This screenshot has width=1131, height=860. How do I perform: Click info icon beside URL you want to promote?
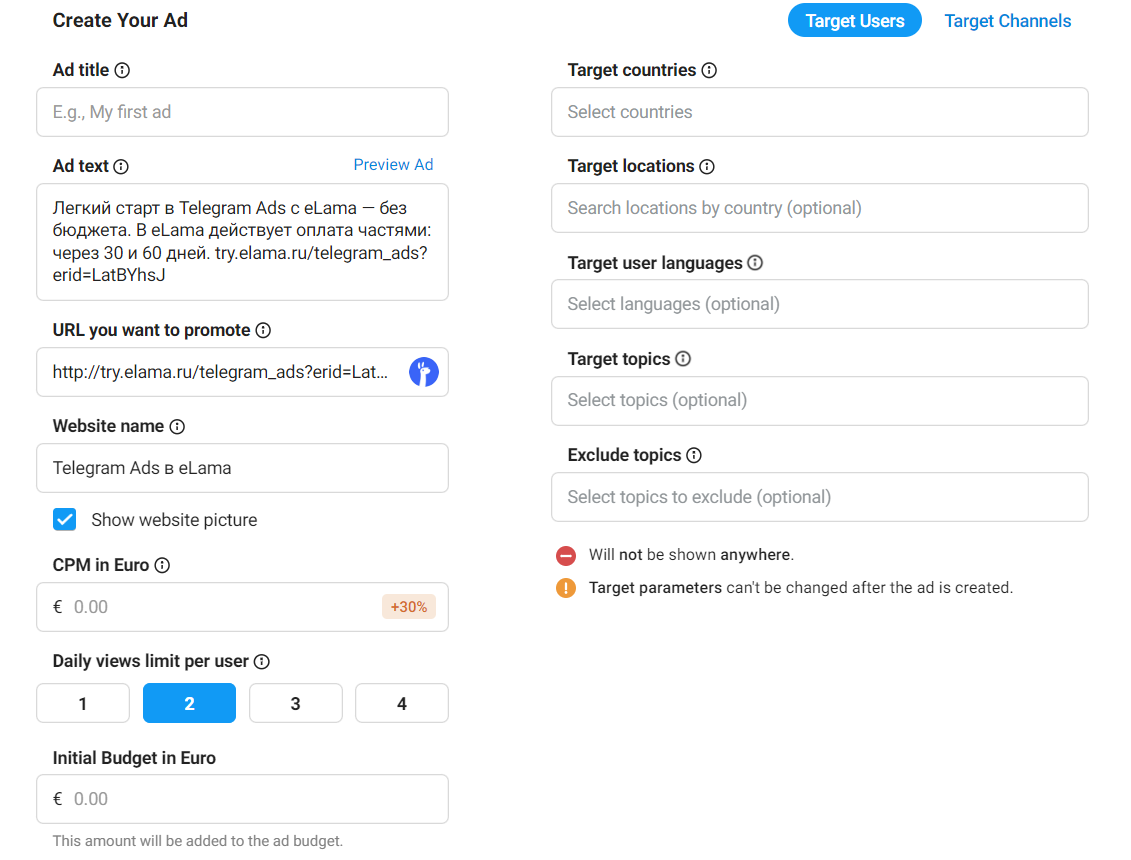(263, 331)
